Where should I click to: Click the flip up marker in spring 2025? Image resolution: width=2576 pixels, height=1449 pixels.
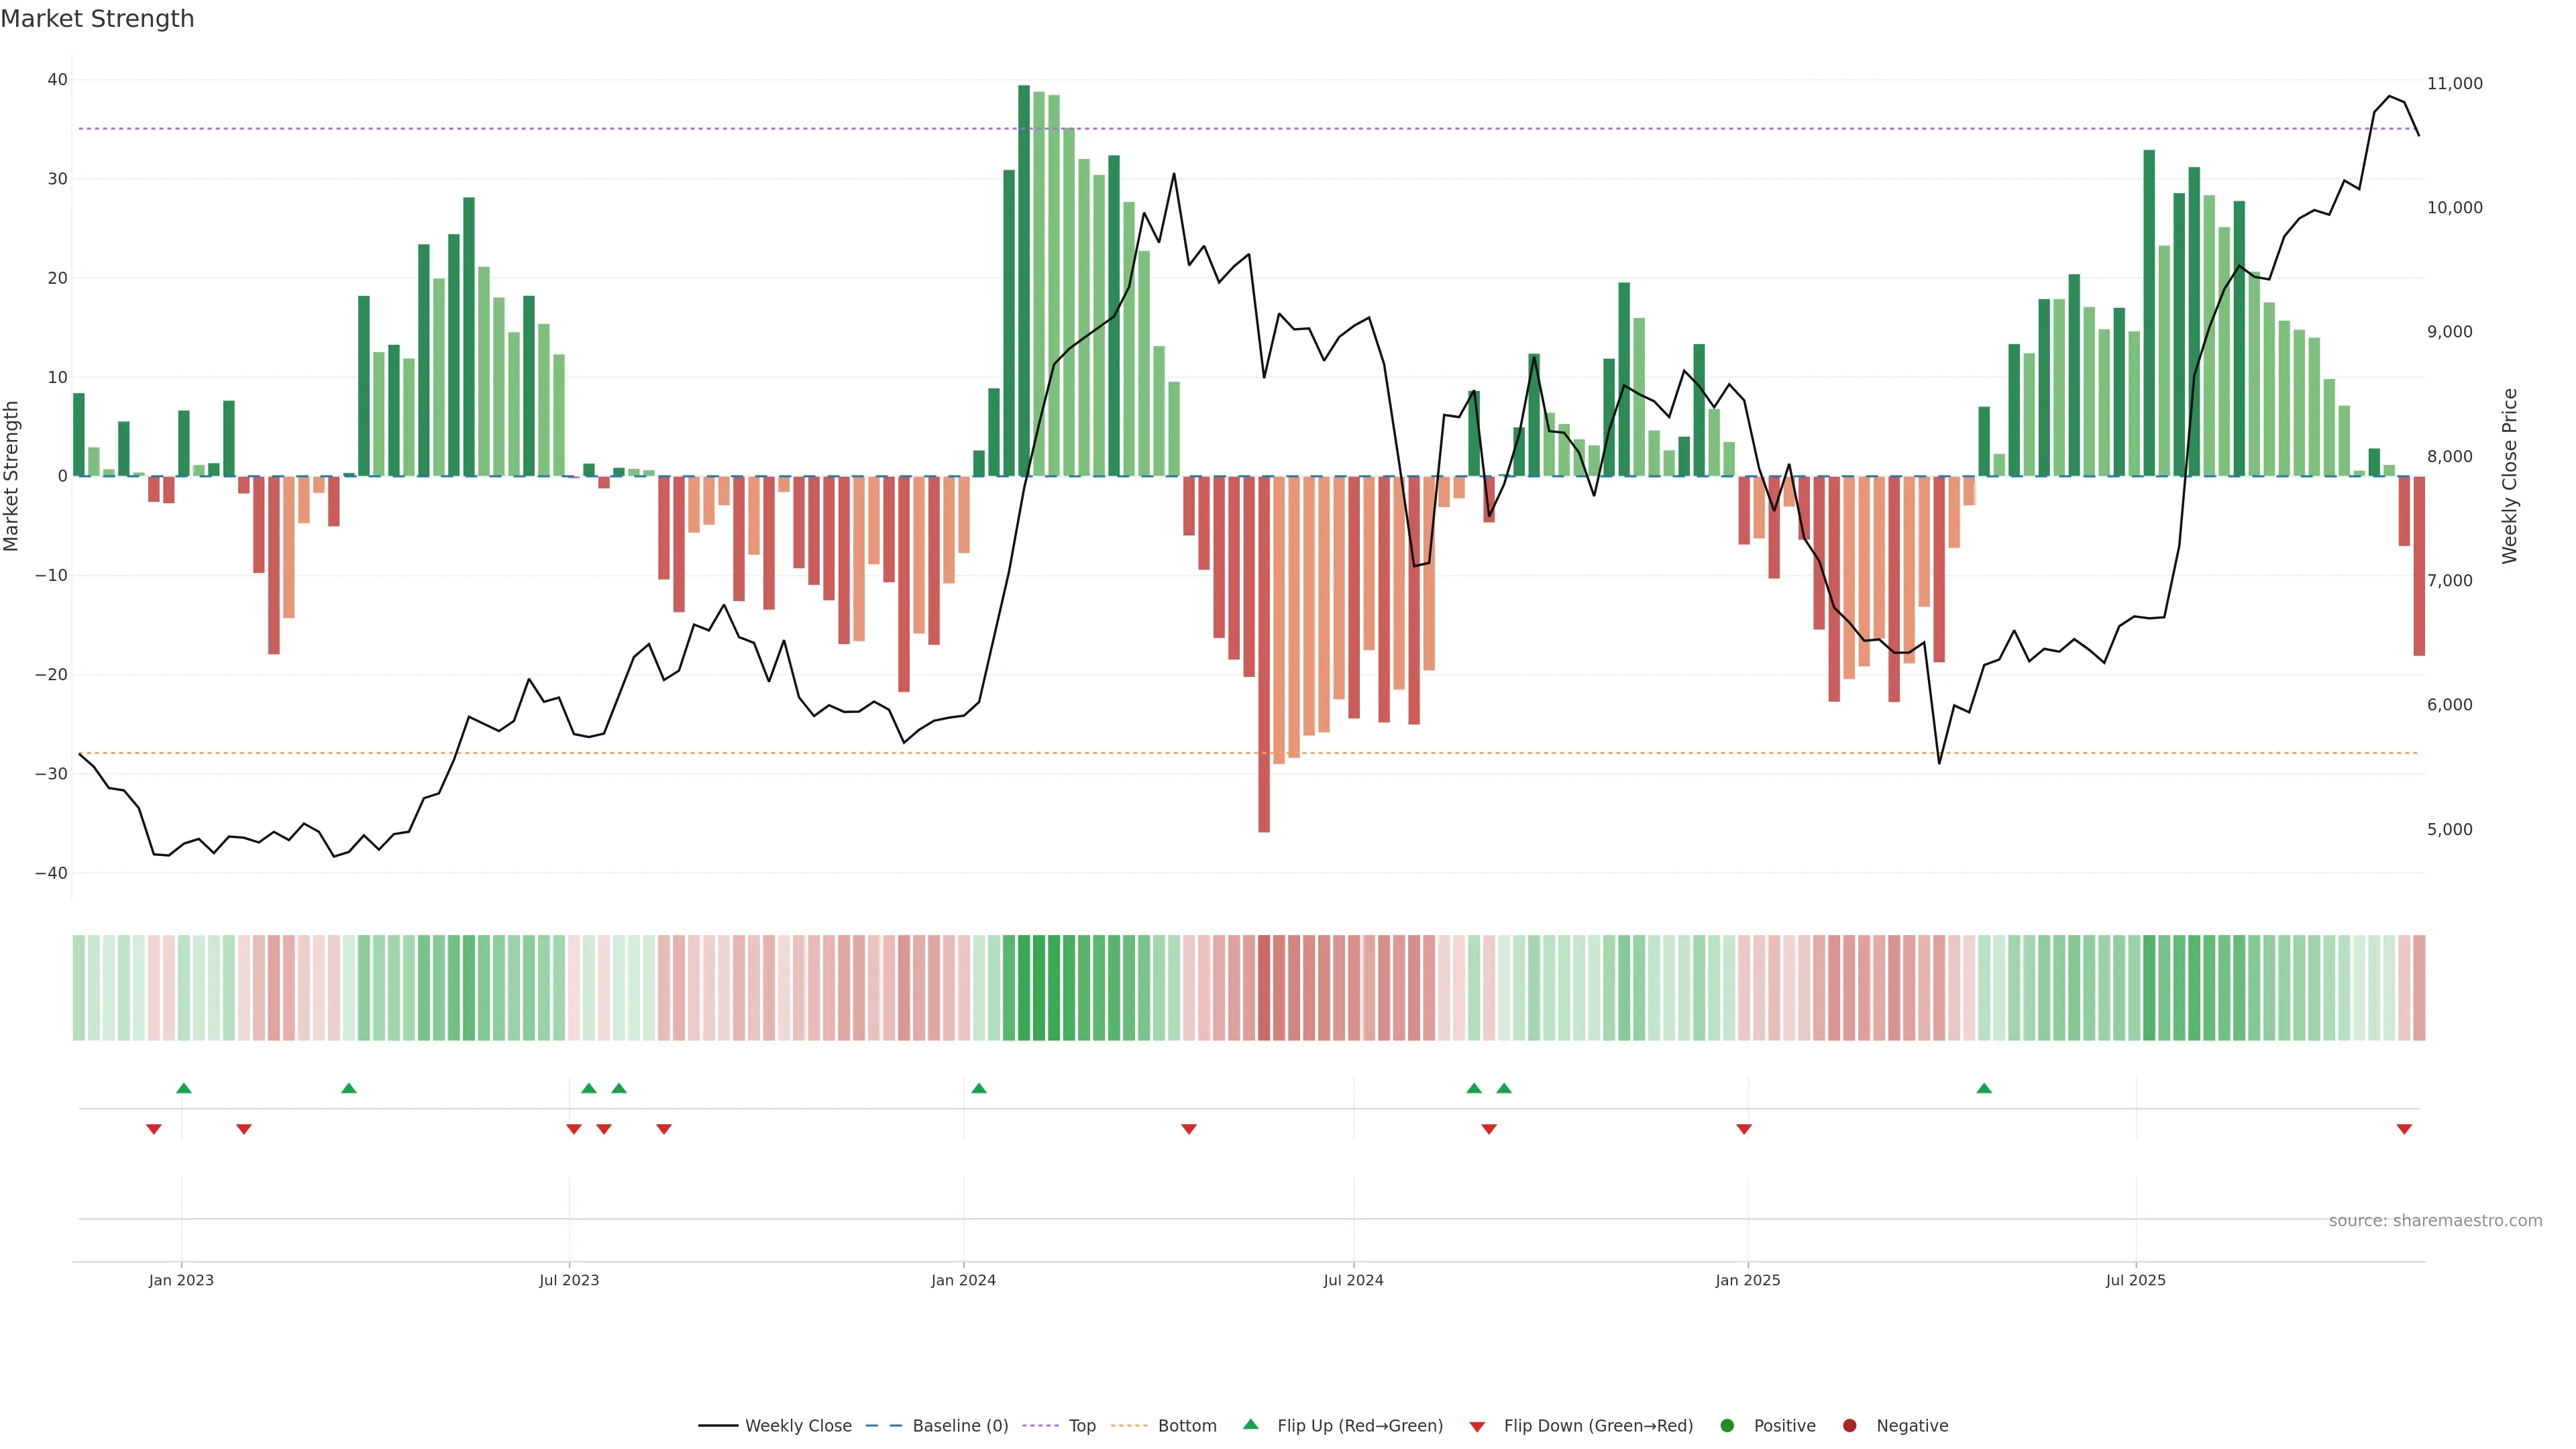click(1984, 1088)
